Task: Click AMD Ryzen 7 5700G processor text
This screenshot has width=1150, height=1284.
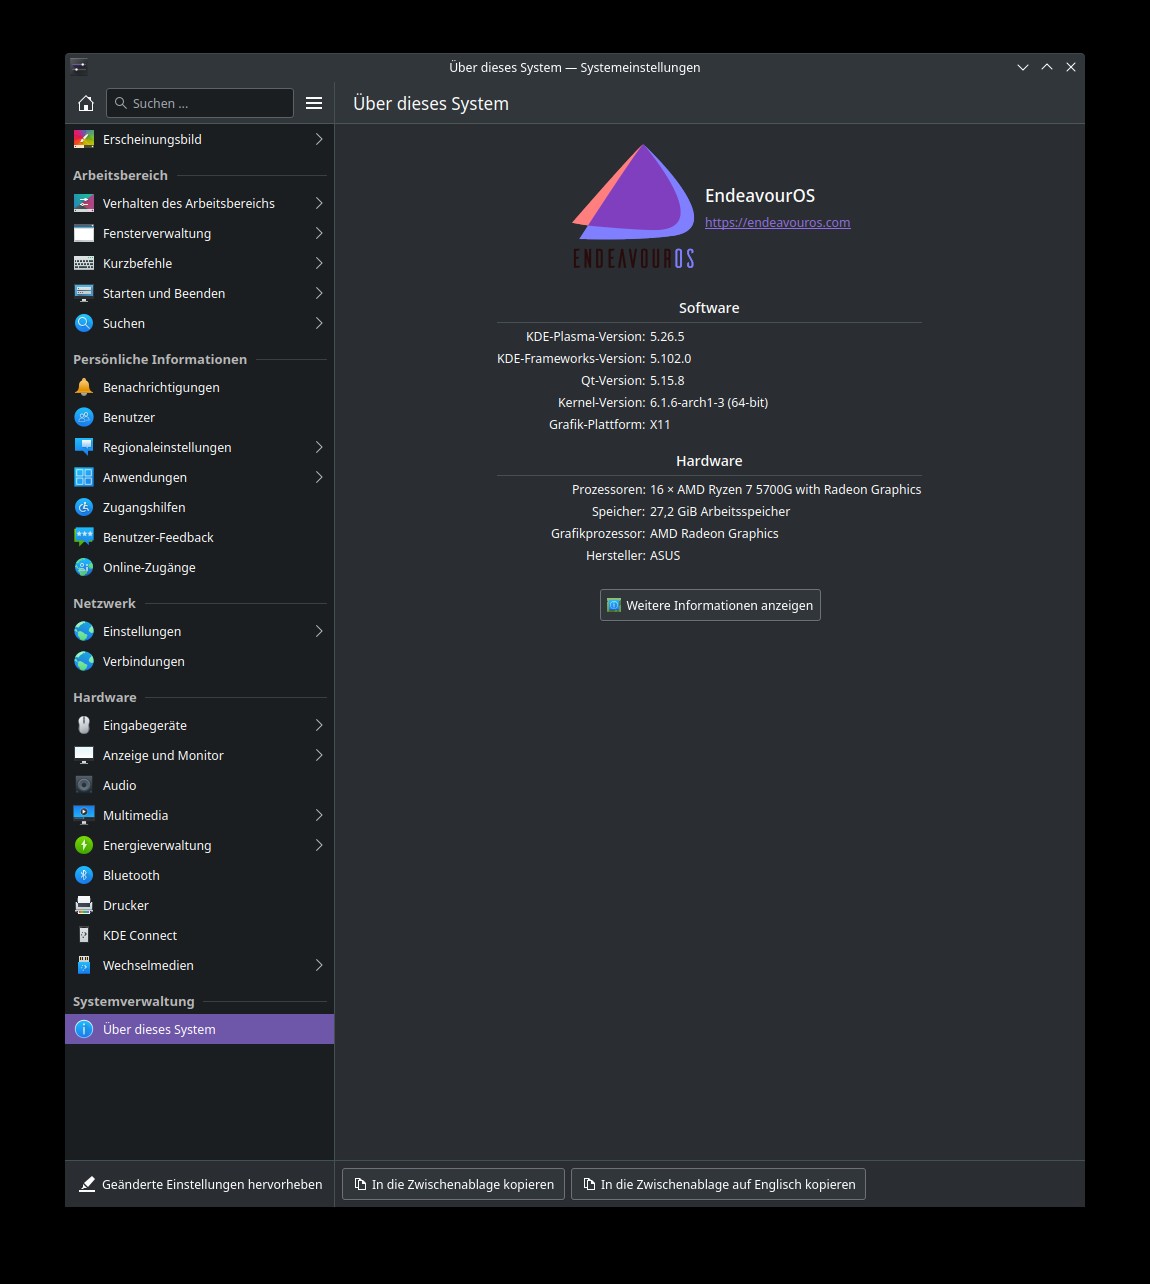Action: [x=785, y=489]
